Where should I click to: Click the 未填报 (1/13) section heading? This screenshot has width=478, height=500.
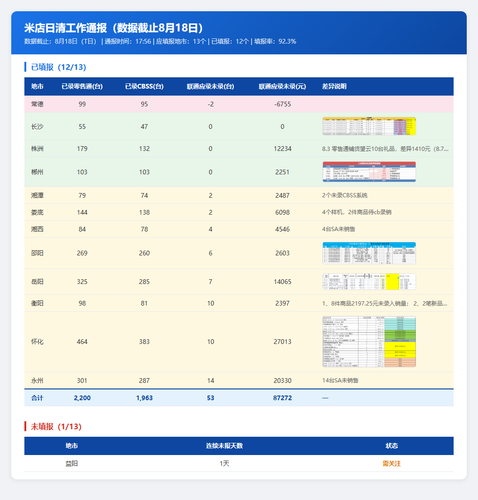click(x=56, y=427)
